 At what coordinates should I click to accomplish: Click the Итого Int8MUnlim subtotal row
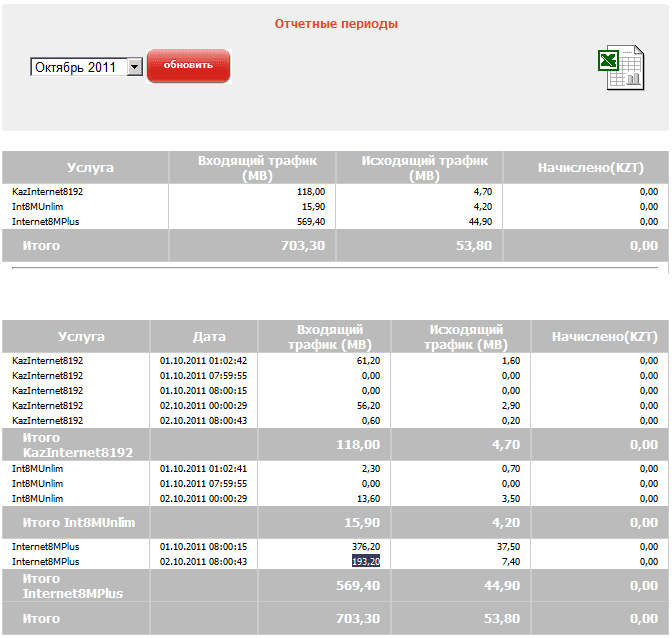pyautogui.click(x=335, y=523)
